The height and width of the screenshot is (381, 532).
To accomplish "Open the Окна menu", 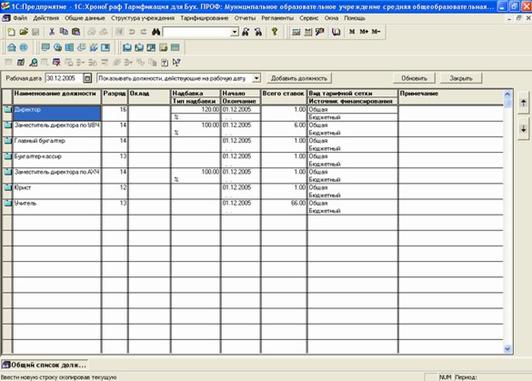I will [x=331, y=18].
